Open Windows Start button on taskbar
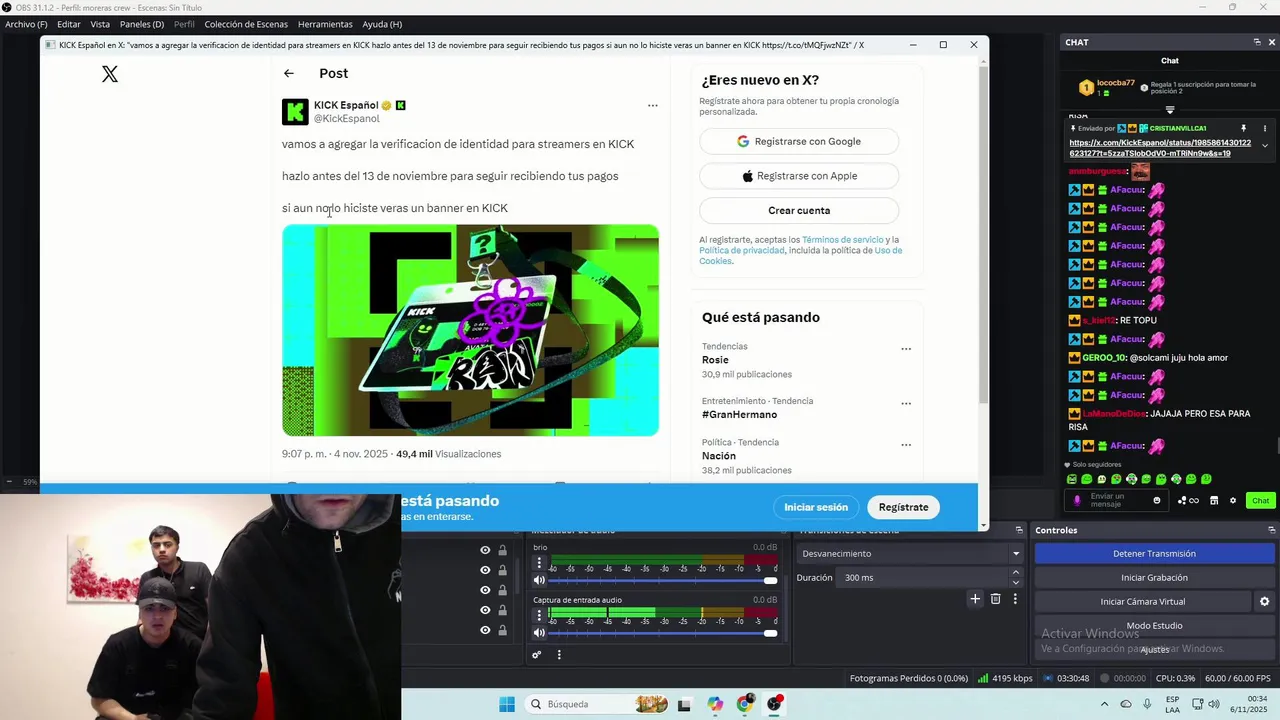The image size is (1280, 720). tap(507, 704)
